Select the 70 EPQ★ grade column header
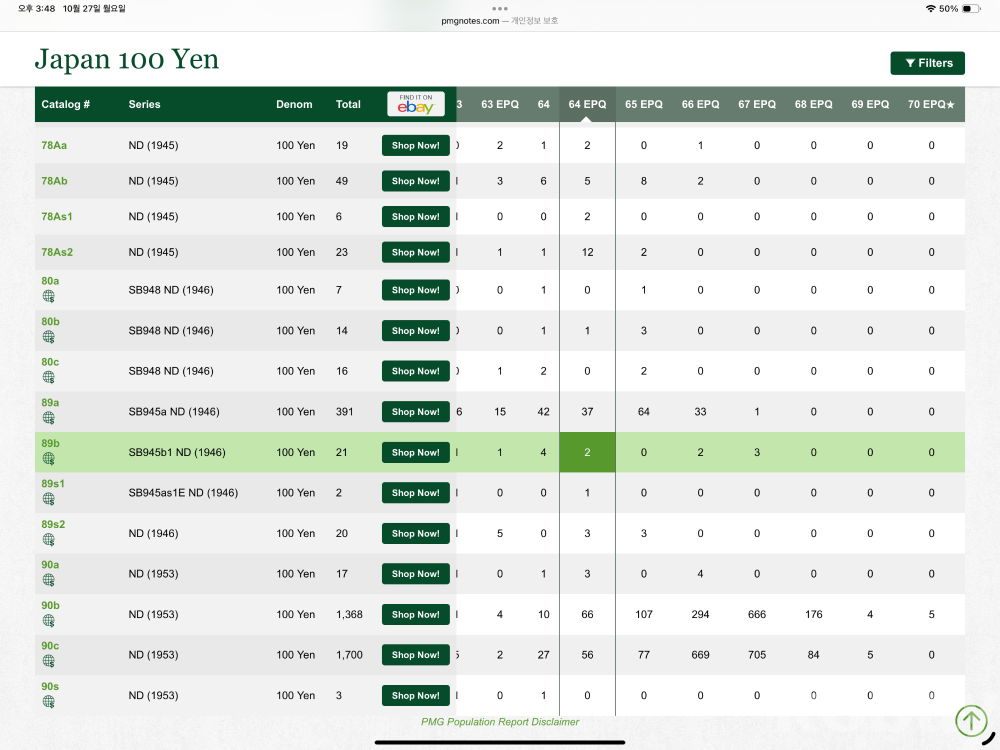Viewport: 1000px width, 750px height. [x=931, y=104]
